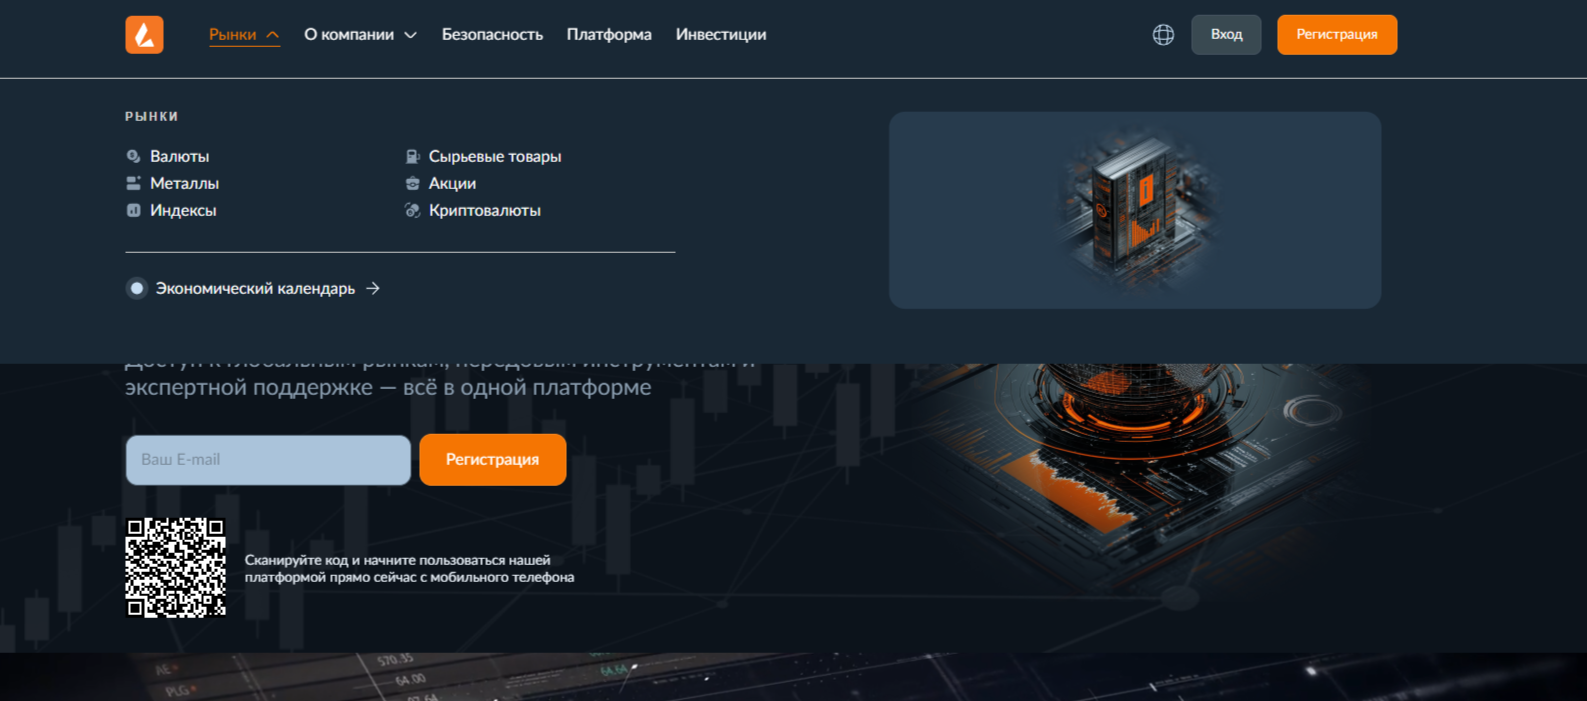Focus the Ваш E-mail input field
The height and width of the screenshot is (701, 1587).
click(x=268, y=460)
